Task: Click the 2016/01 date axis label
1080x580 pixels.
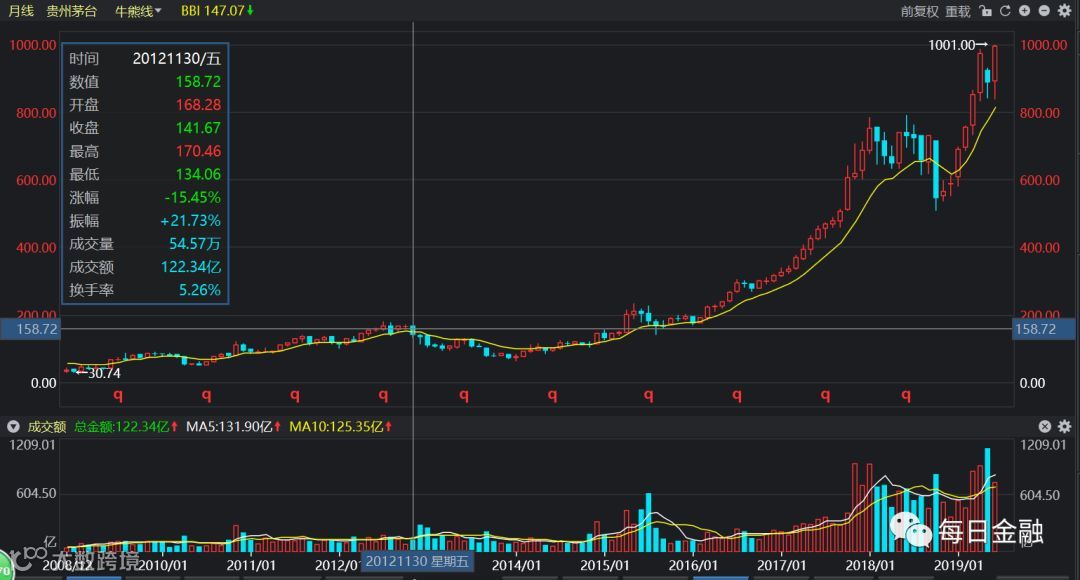Action: coord(693,566)
